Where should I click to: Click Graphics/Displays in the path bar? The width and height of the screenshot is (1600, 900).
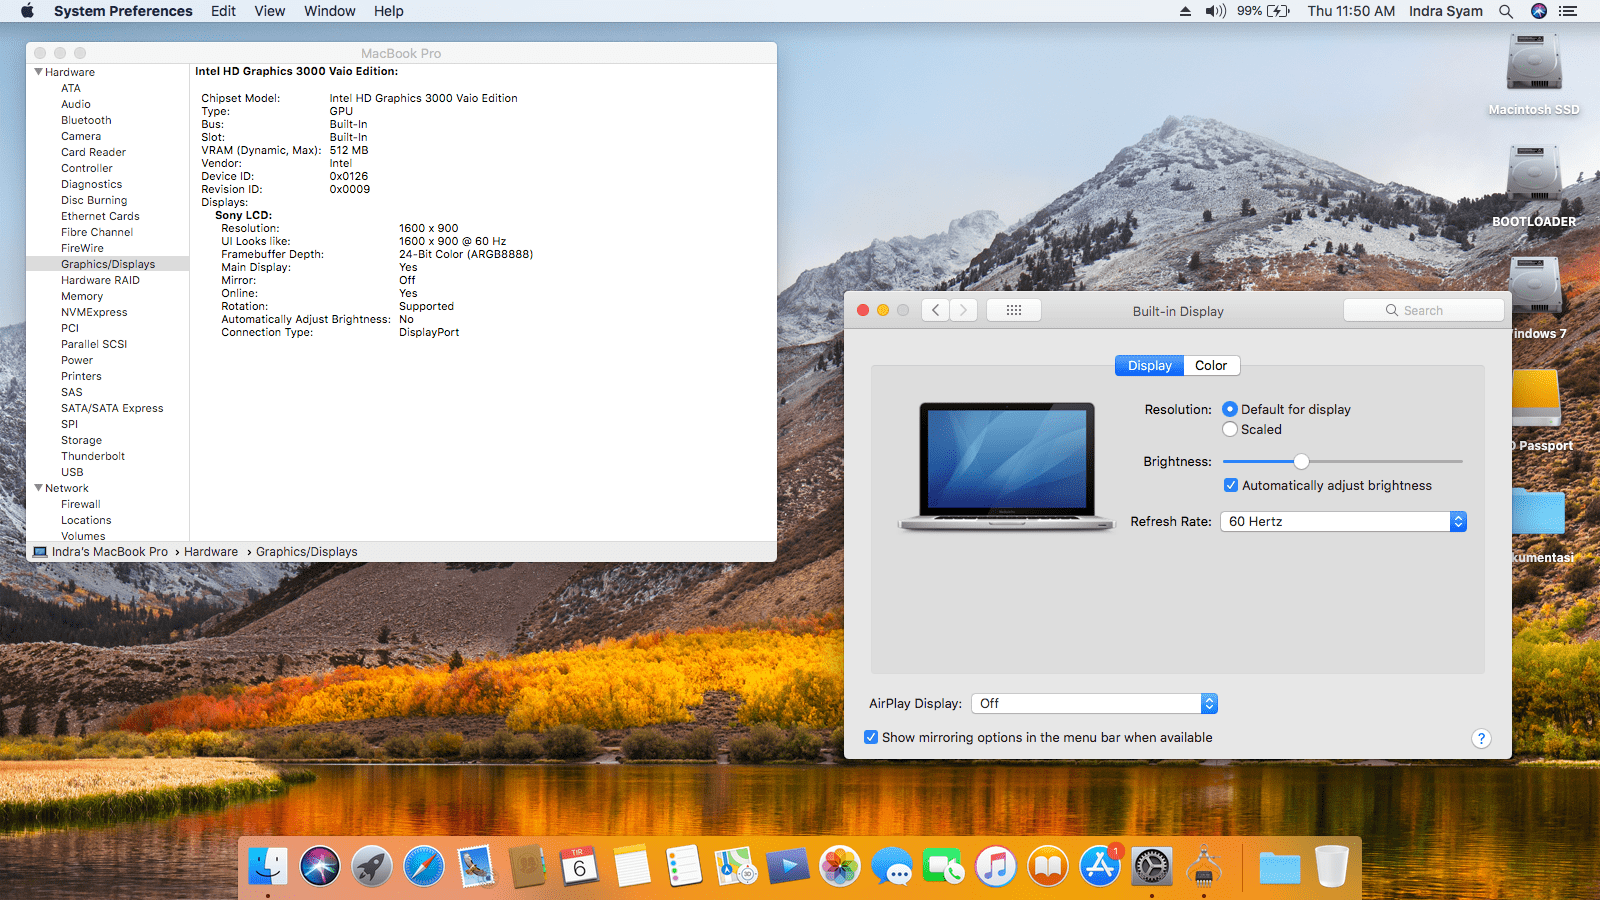point(307,552)
